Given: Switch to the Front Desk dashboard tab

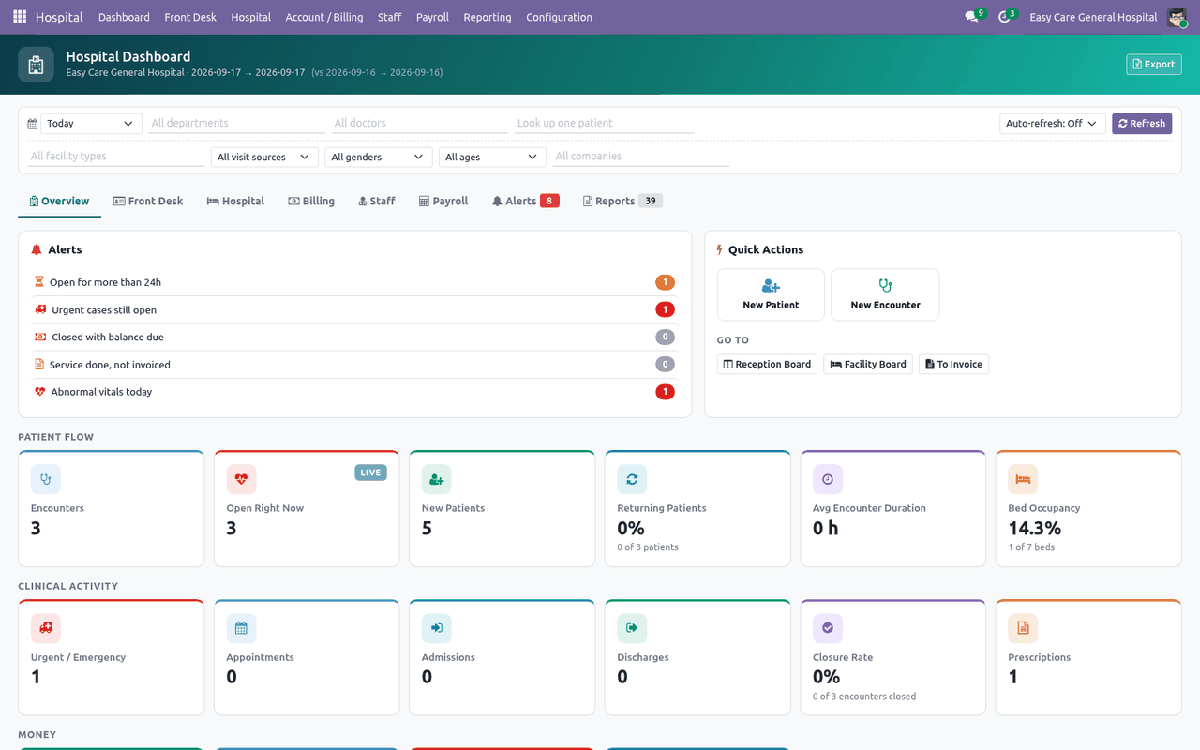Looking at the screenshot, I should coord(148,201).
